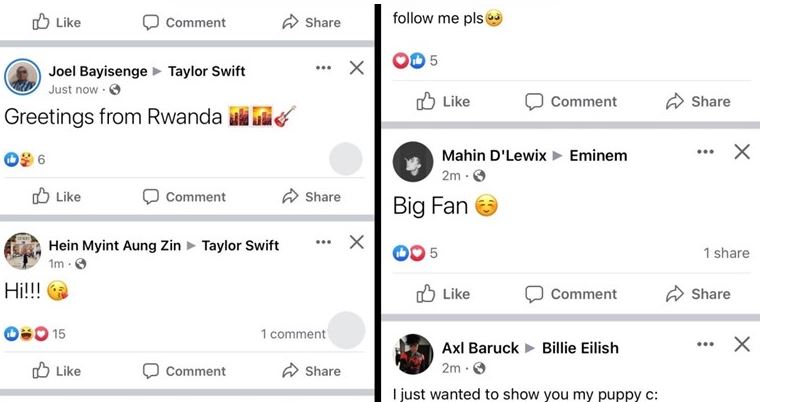Like Joel Bayisenge's Greetings from Rwanda post
Viewport: 787px width, 402px height.
[57, 197]
